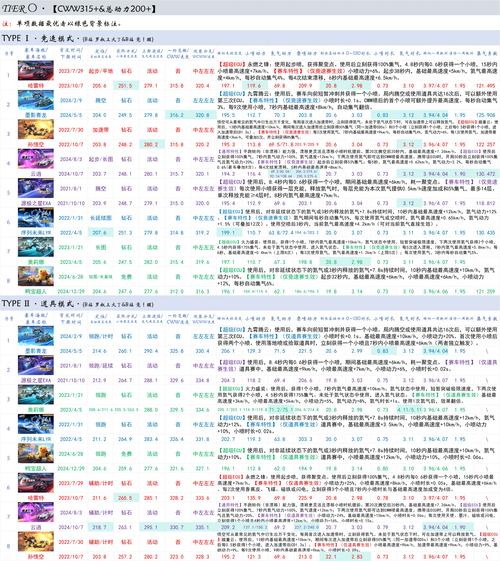This screenshot has width=500, height=561.
Task: Click the 212.9 cell in TYPE II
Action: point(100,380)
